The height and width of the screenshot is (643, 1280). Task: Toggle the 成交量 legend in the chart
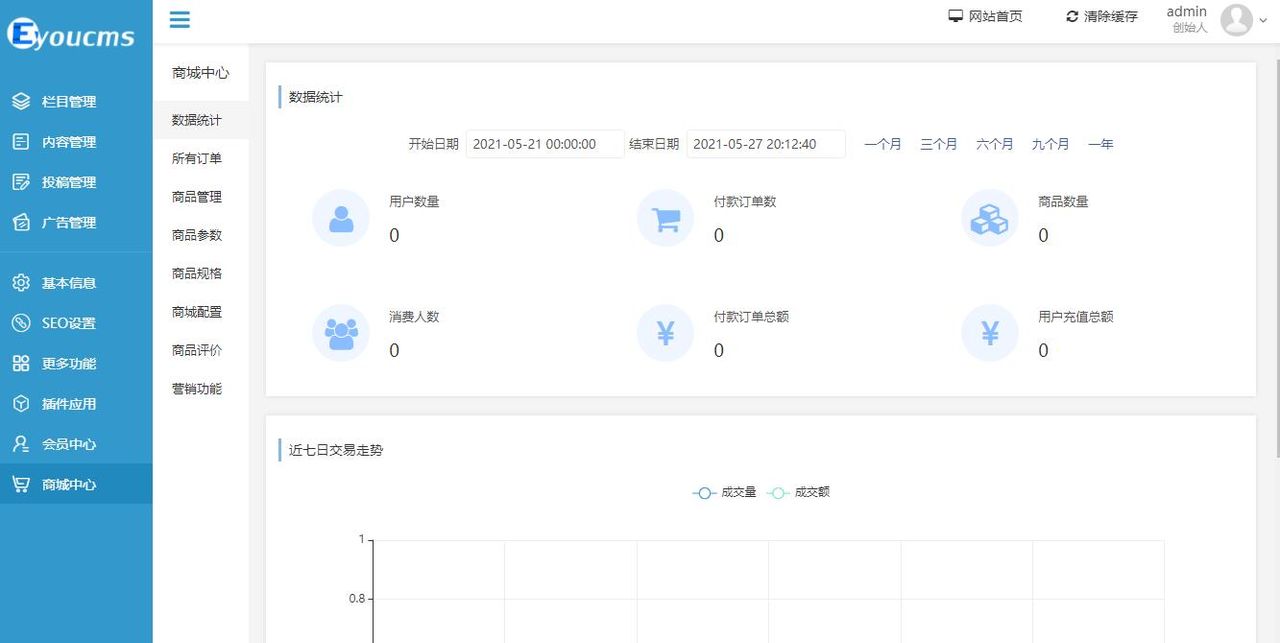(724, 492)
